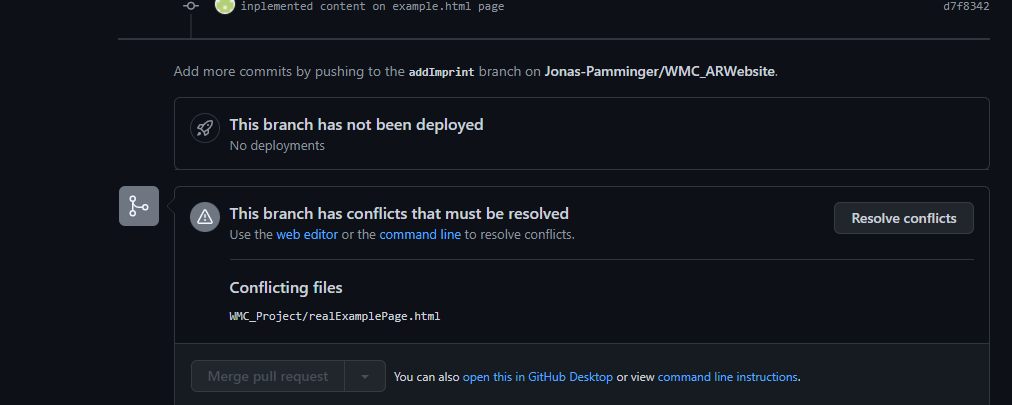This screenshot has width=1012, height=405.
Task: Click the disabled Merge pull request button
Action: 268,376
